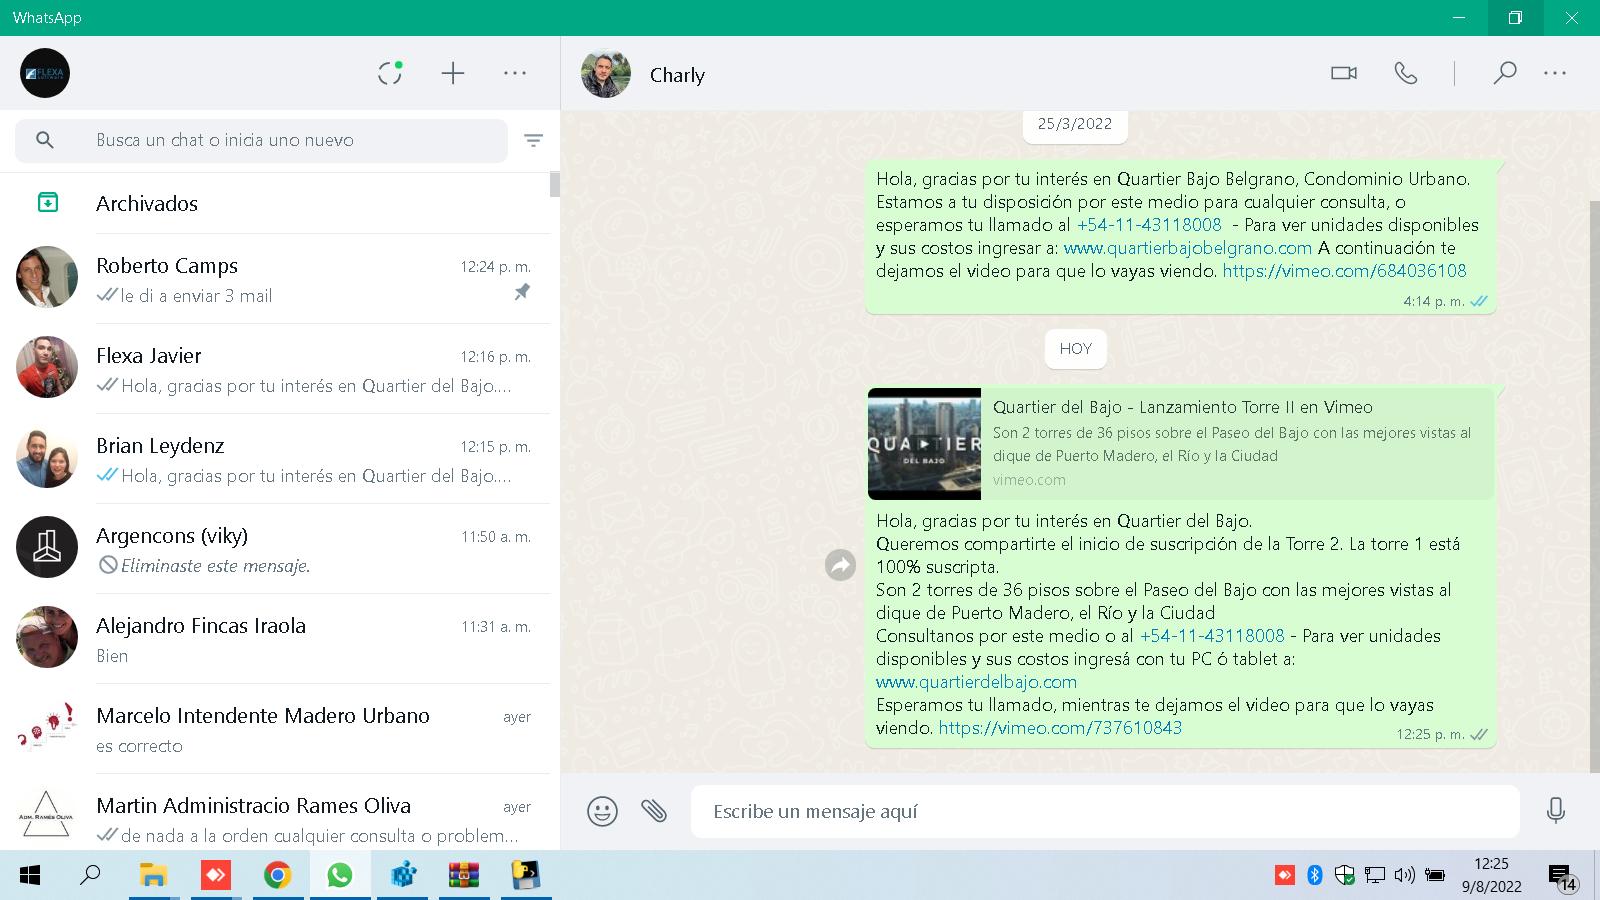This screenshot has width=1600, height=900.
Task: Open the vimeo.com/684036108 link
Action: (x=1344, y=271)
